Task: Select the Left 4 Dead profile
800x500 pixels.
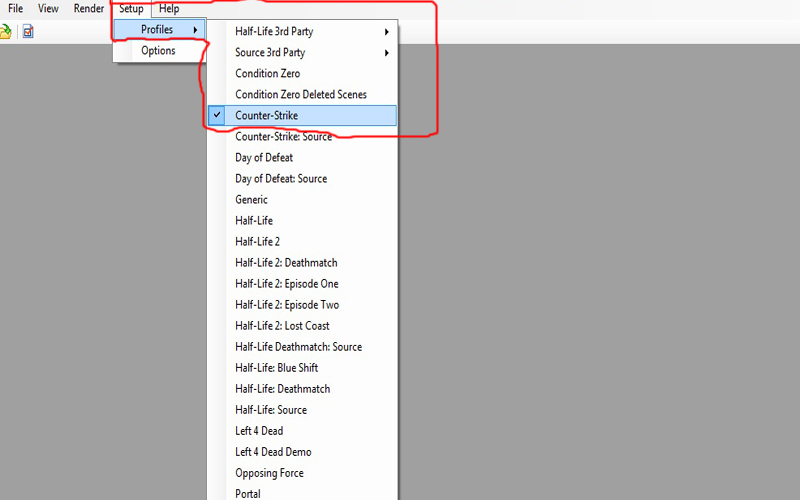Action: tap(302, 431)
